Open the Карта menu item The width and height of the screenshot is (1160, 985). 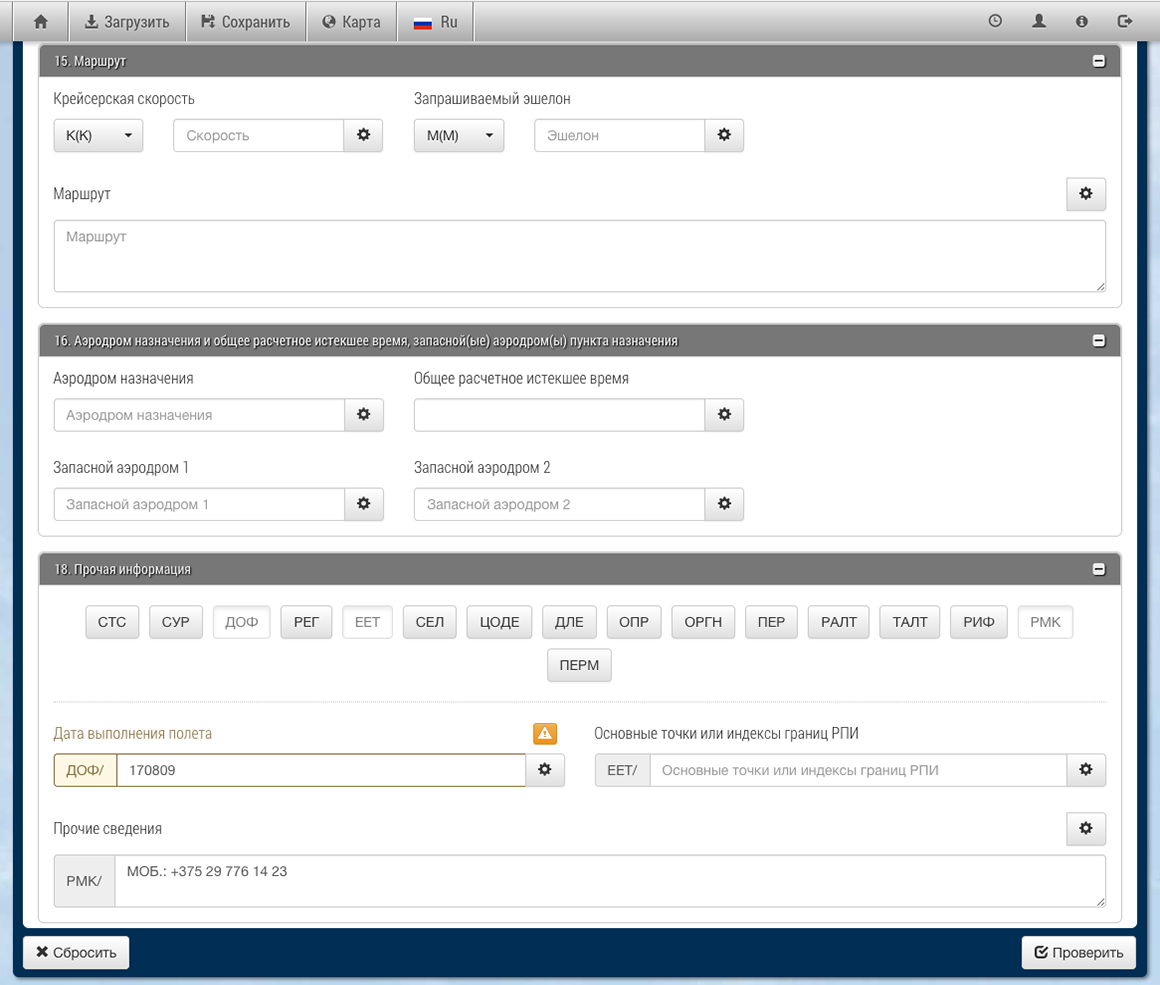click(351, 21)
